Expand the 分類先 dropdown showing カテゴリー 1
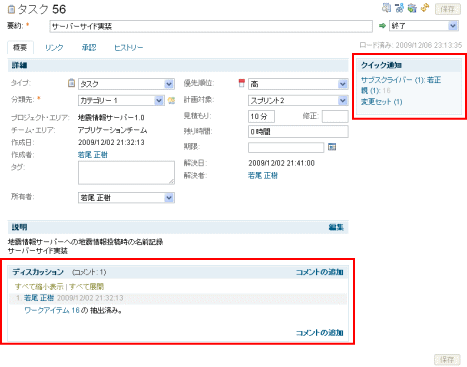This screenshot has height=367, width=467. click(x=121, y=100)
